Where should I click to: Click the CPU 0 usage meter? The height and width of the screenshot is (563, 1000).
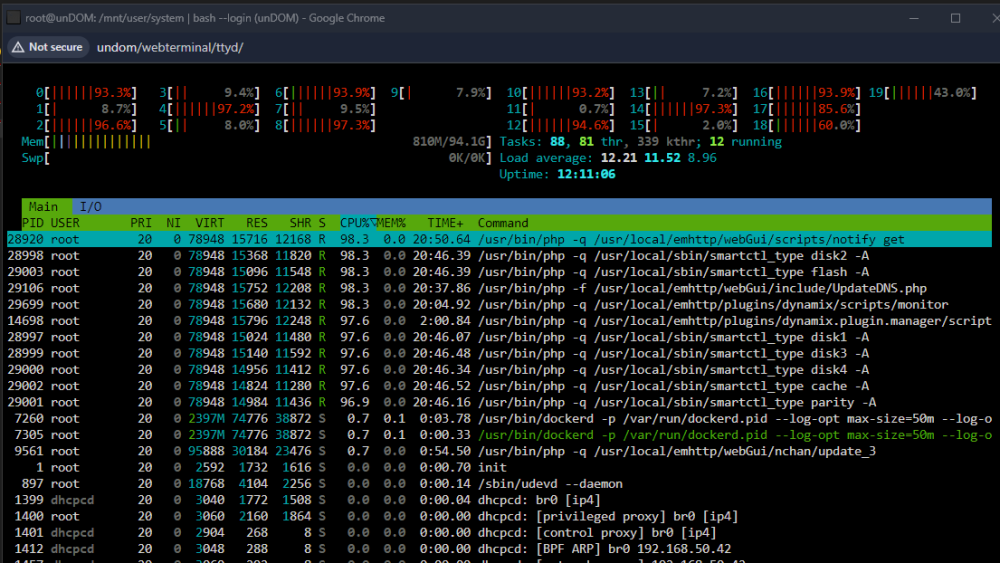pyautogui.click(x=86, y=93)
